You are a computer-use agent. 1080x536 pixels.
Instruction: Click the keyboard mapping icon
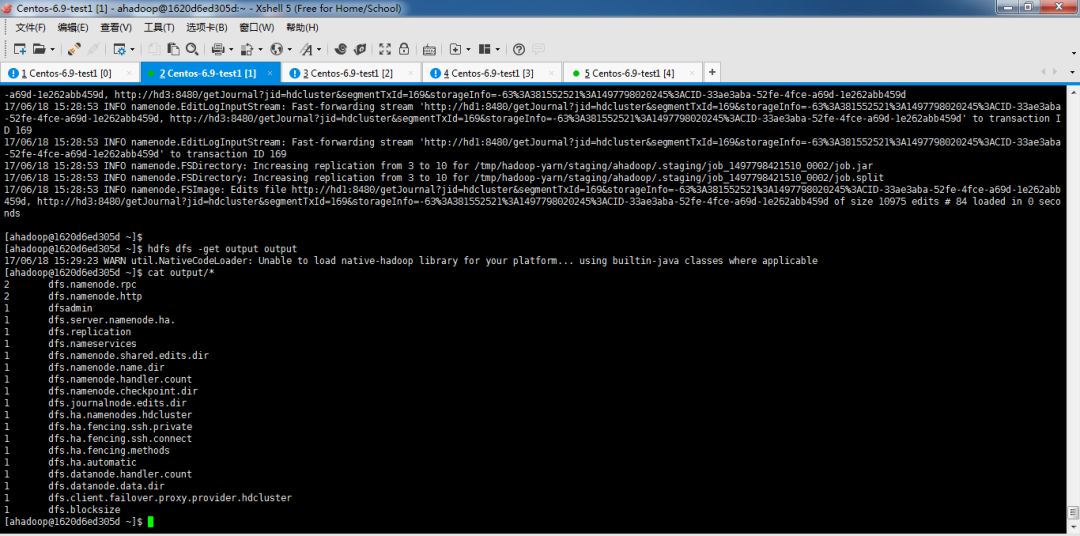(429, 49)
